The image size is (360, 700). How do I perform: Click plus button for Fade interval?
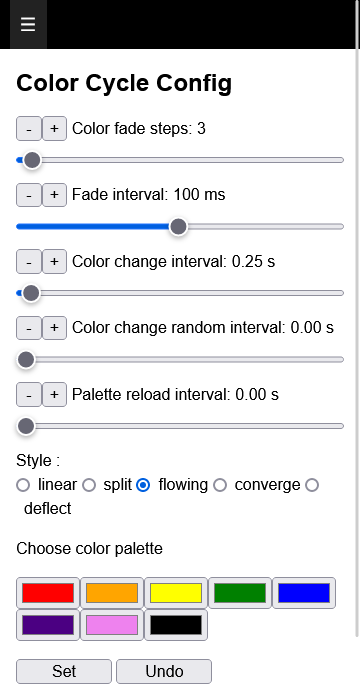coord(54,195)
